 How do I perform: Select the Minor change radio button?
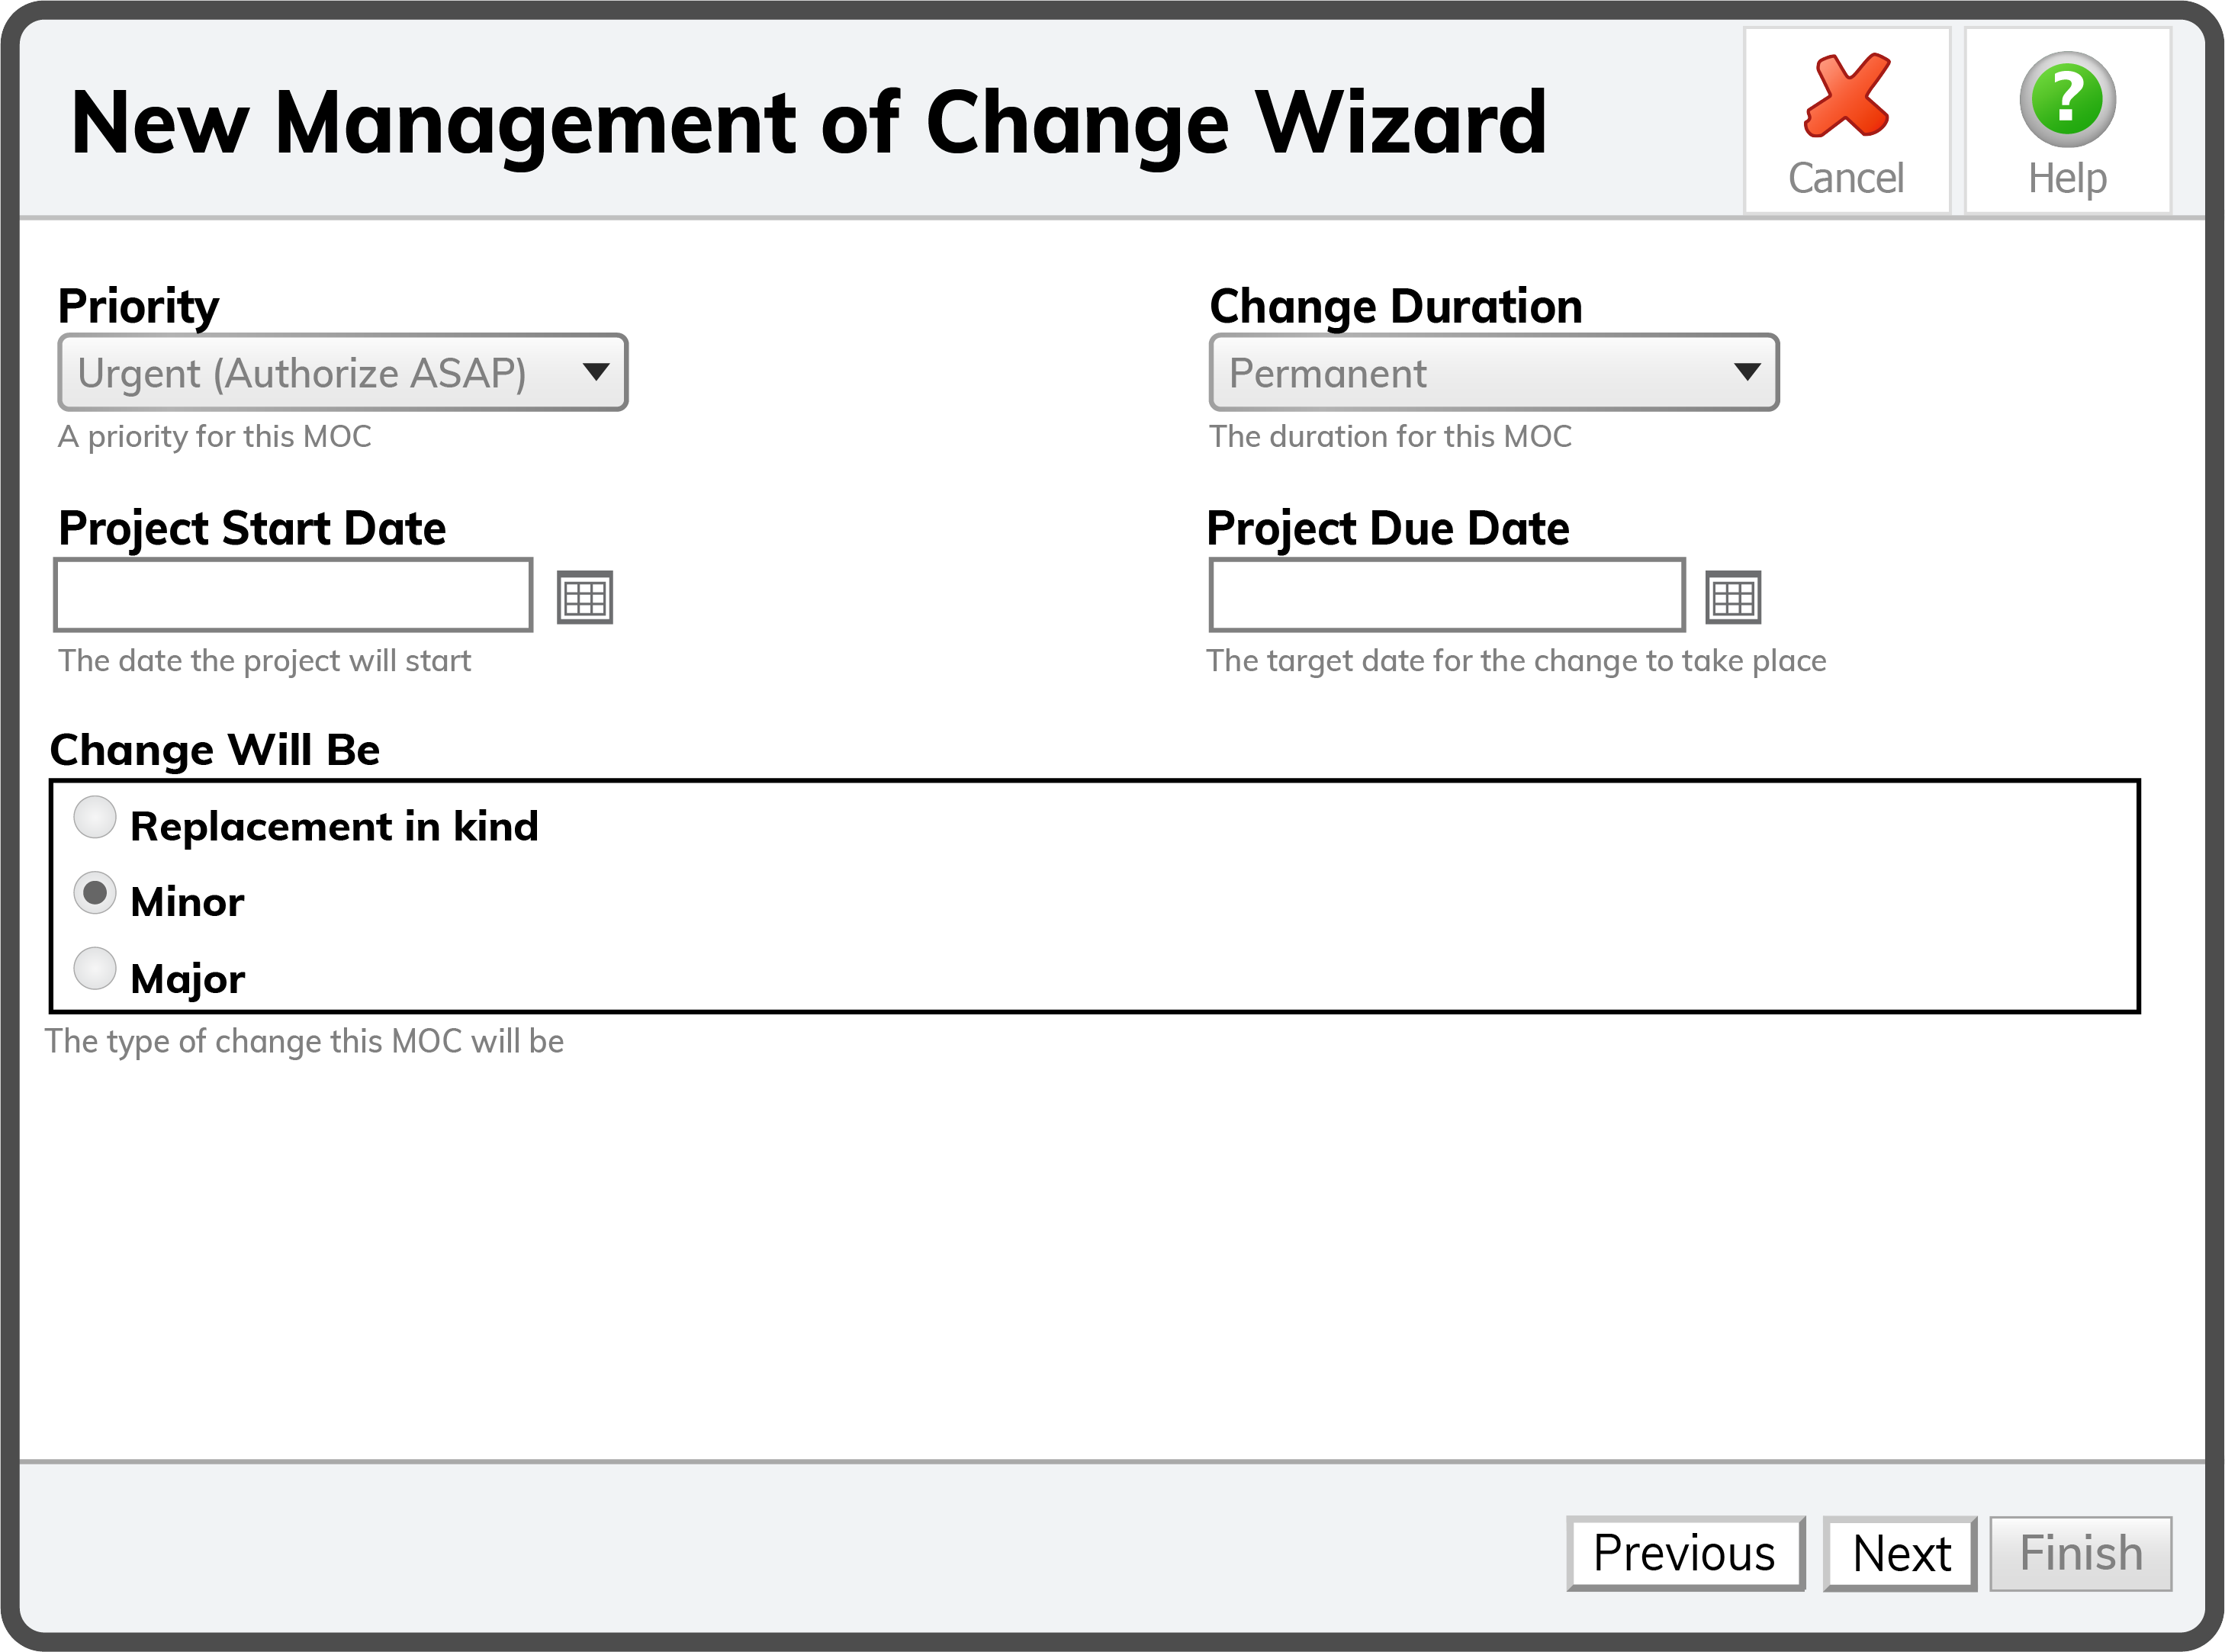point(95,892)
